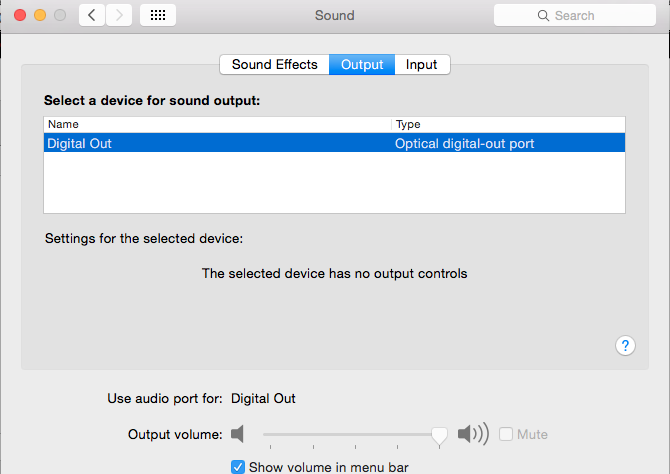Switch to the Sound Effects tab

click(x=274, y=64)
